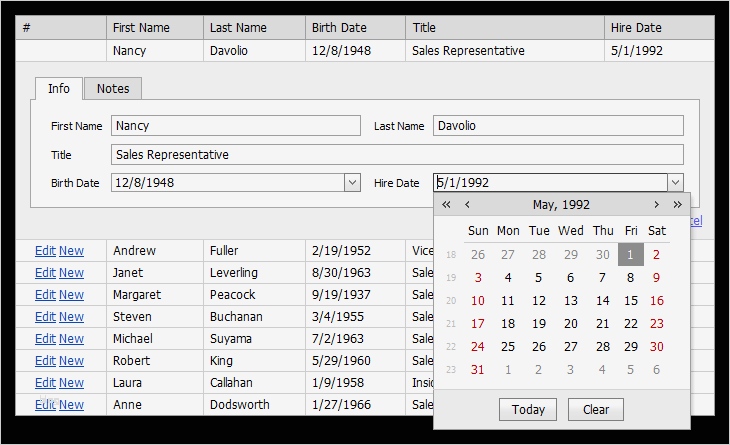Select the Info tab

(x=59, y=89)
